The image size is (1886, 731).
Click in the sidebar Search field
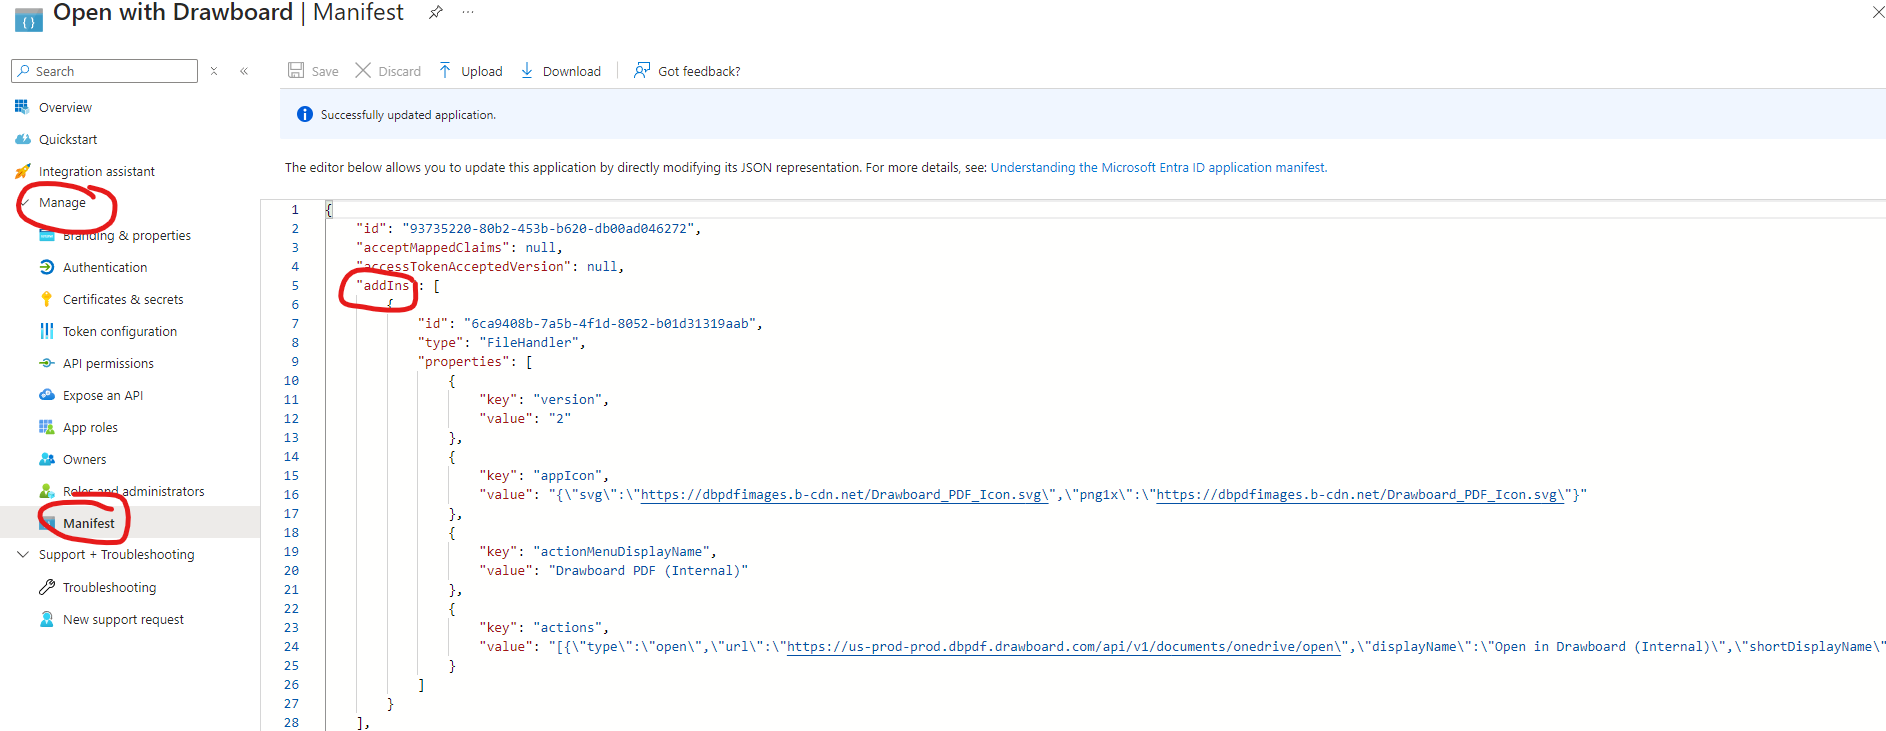point(104,71)
